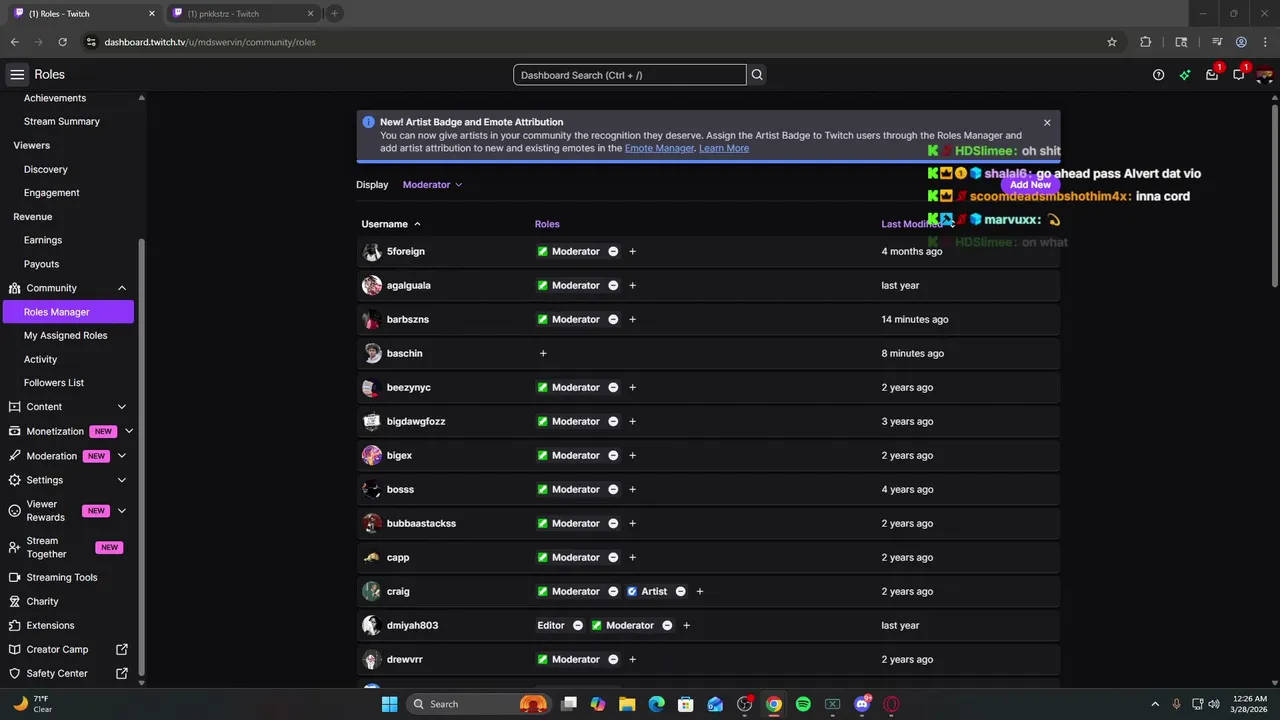Open the Display Moderator filter dropdown
Viewport: 1280px width, 720px height.
[432, 185]
